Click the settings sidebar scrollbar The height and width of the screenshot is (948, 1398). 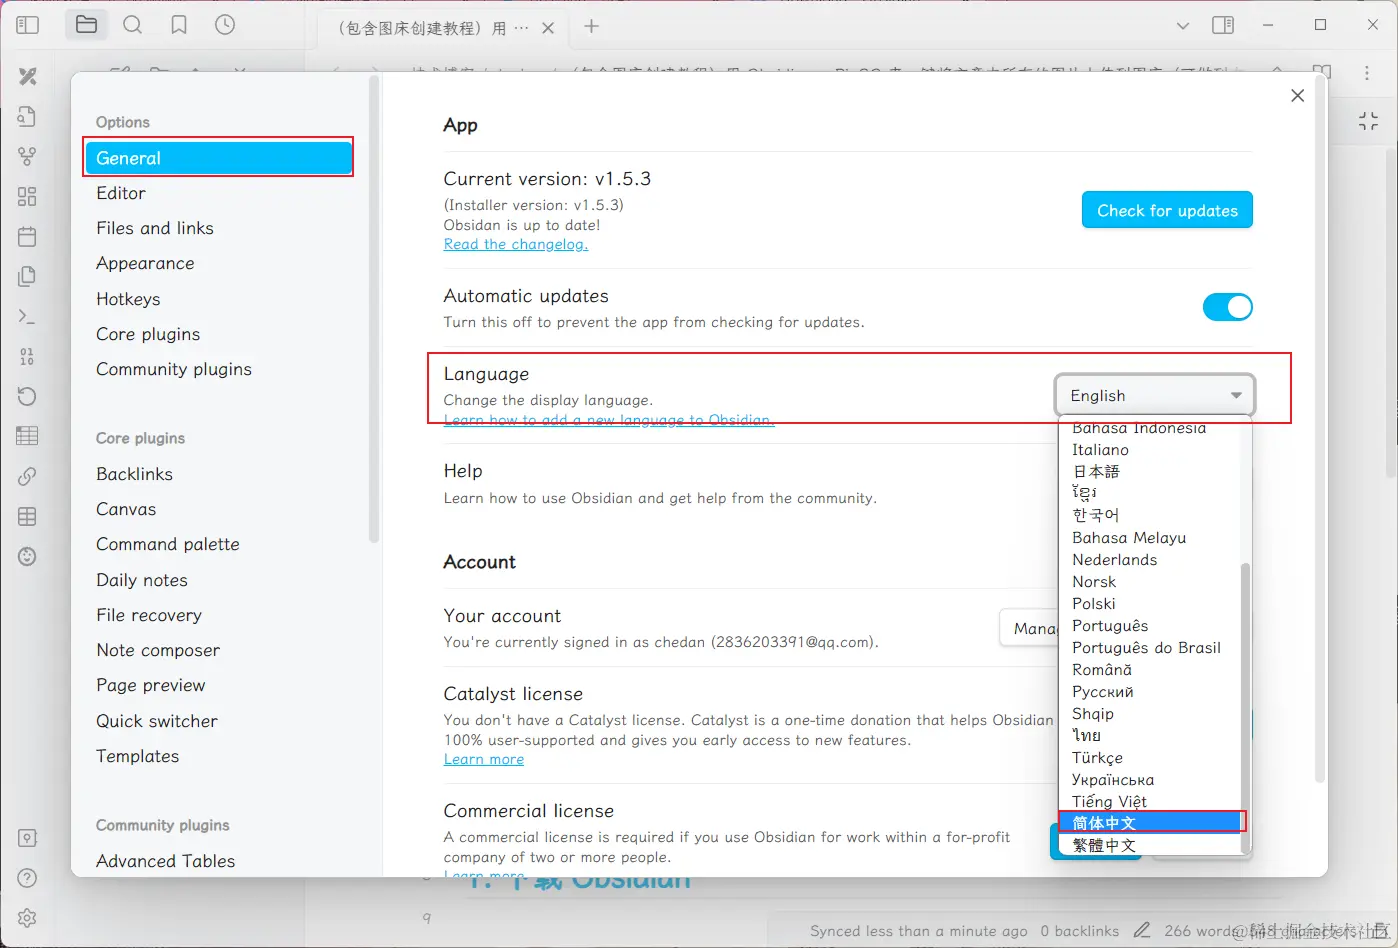374,310
